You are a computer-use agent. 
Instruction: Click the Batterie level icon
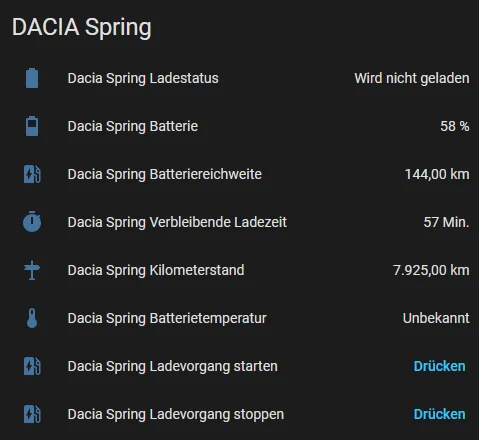(32, 126)
